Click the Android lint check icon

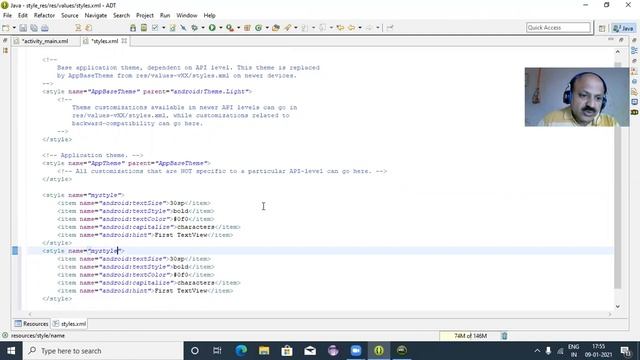coord(155,28)
